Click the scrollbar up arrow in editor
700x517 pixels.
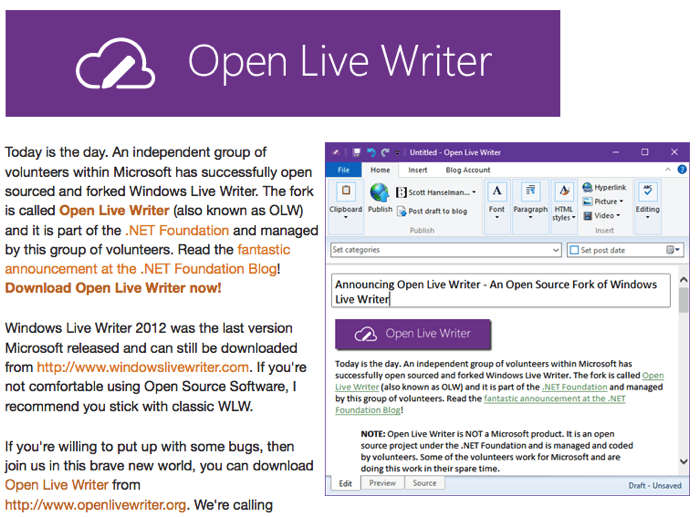pos(683,280)
